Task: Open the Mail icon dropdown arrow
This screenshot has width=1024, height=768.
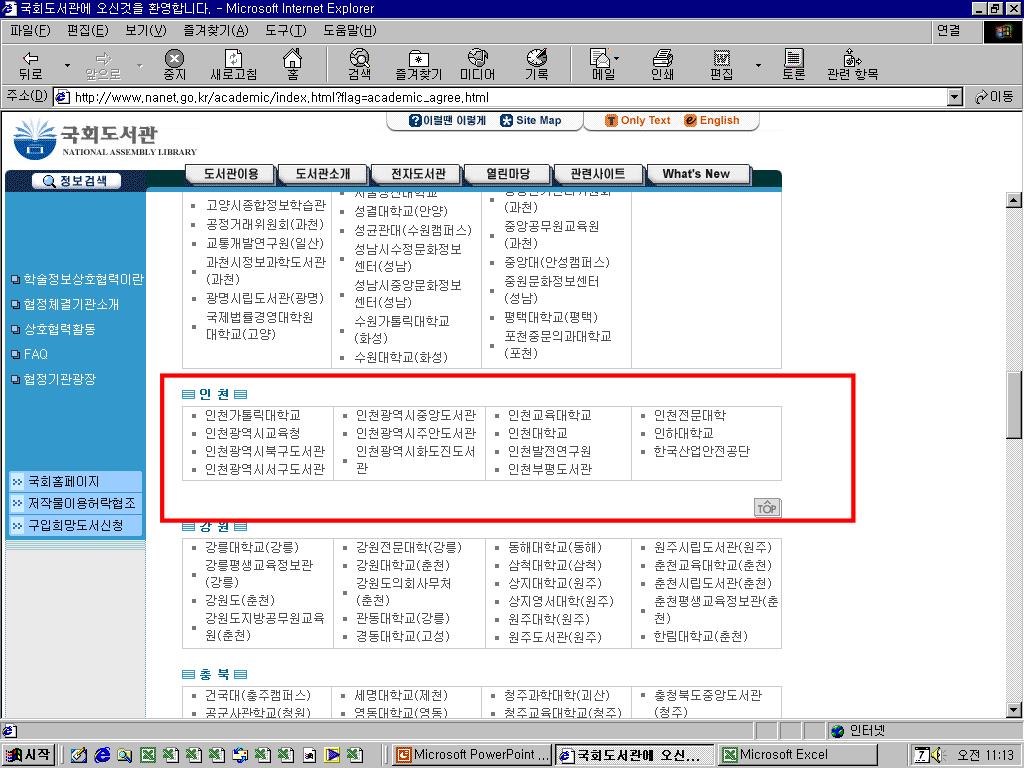Action: [x=616, y=58]
